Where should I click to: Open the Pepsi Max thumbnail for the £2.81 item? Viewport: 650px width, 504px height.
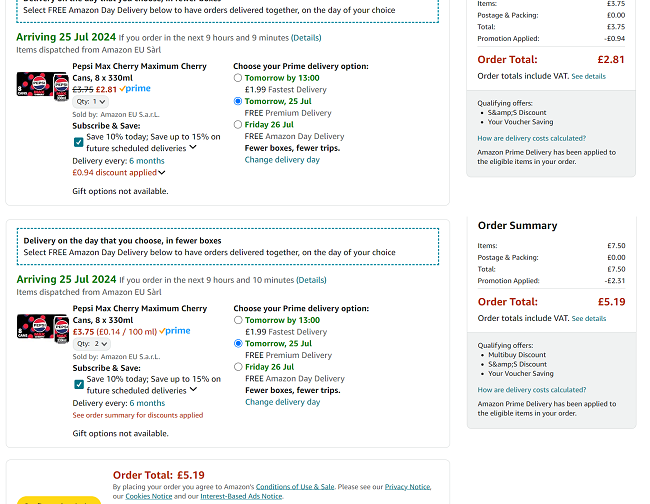[42, 83]
